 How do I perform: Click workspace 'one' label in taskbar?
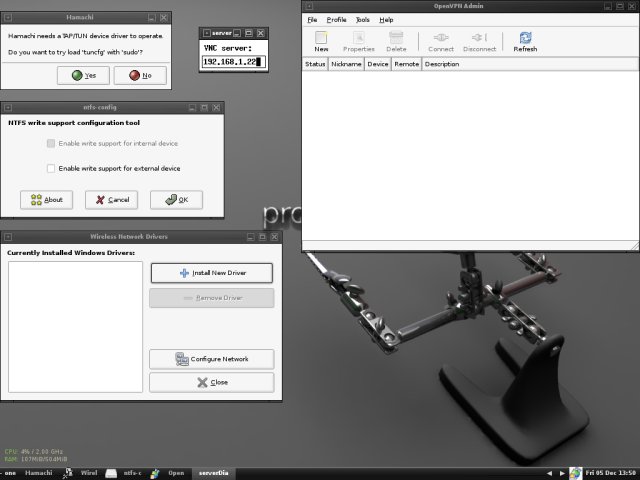click(x=10, y=473)
